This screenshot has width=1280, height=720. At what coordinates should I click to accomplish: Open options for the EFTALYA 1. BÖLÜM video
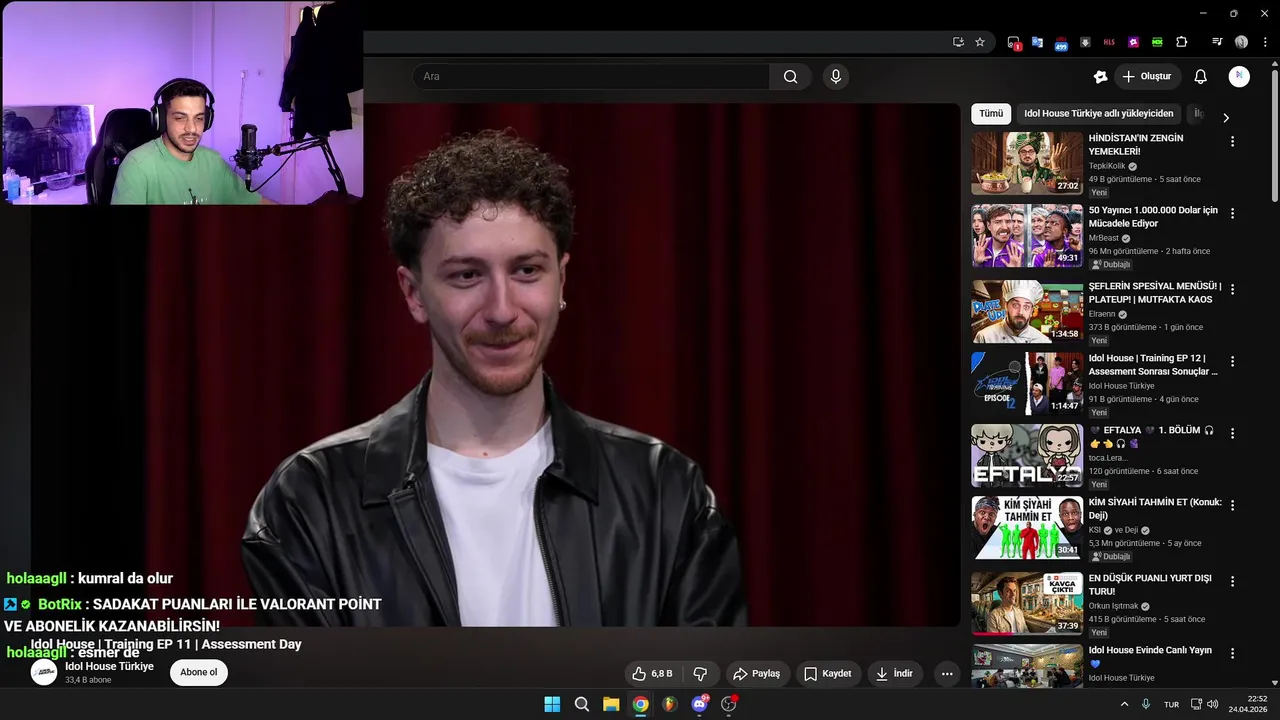1232,434
